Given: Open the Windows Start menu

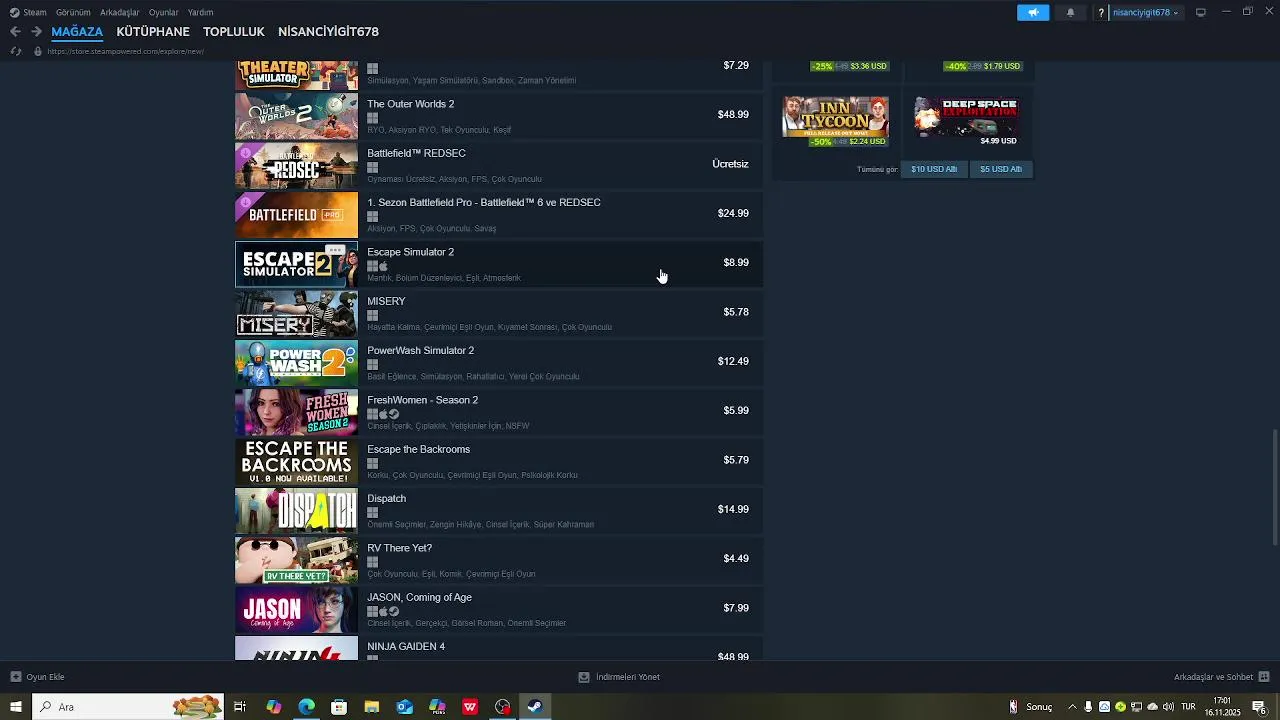Looking at the screenshot, I should 16,707.
